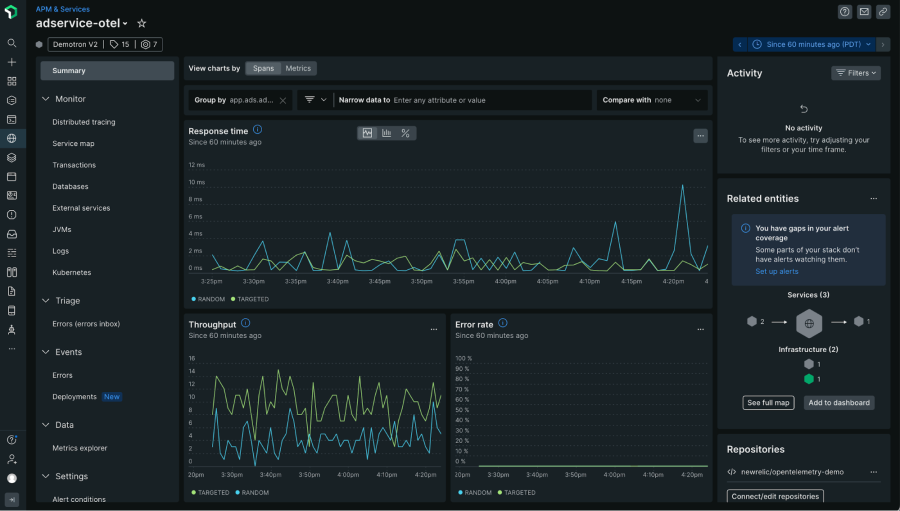Viewport: 900px width, 511px height.
Task: Open the mobile device nav icon
Action: (x=11, y=311)
